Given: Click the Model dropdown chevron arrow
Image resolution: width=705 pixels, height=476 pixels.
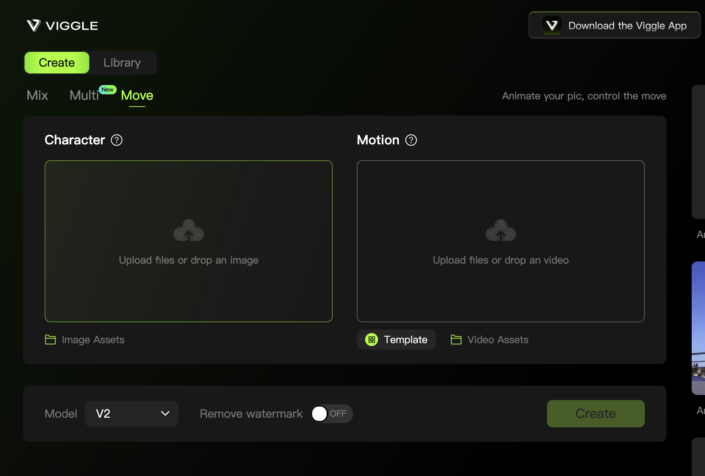Looking at the screenshot, I should pyautogui.click(x=165, y=414).
